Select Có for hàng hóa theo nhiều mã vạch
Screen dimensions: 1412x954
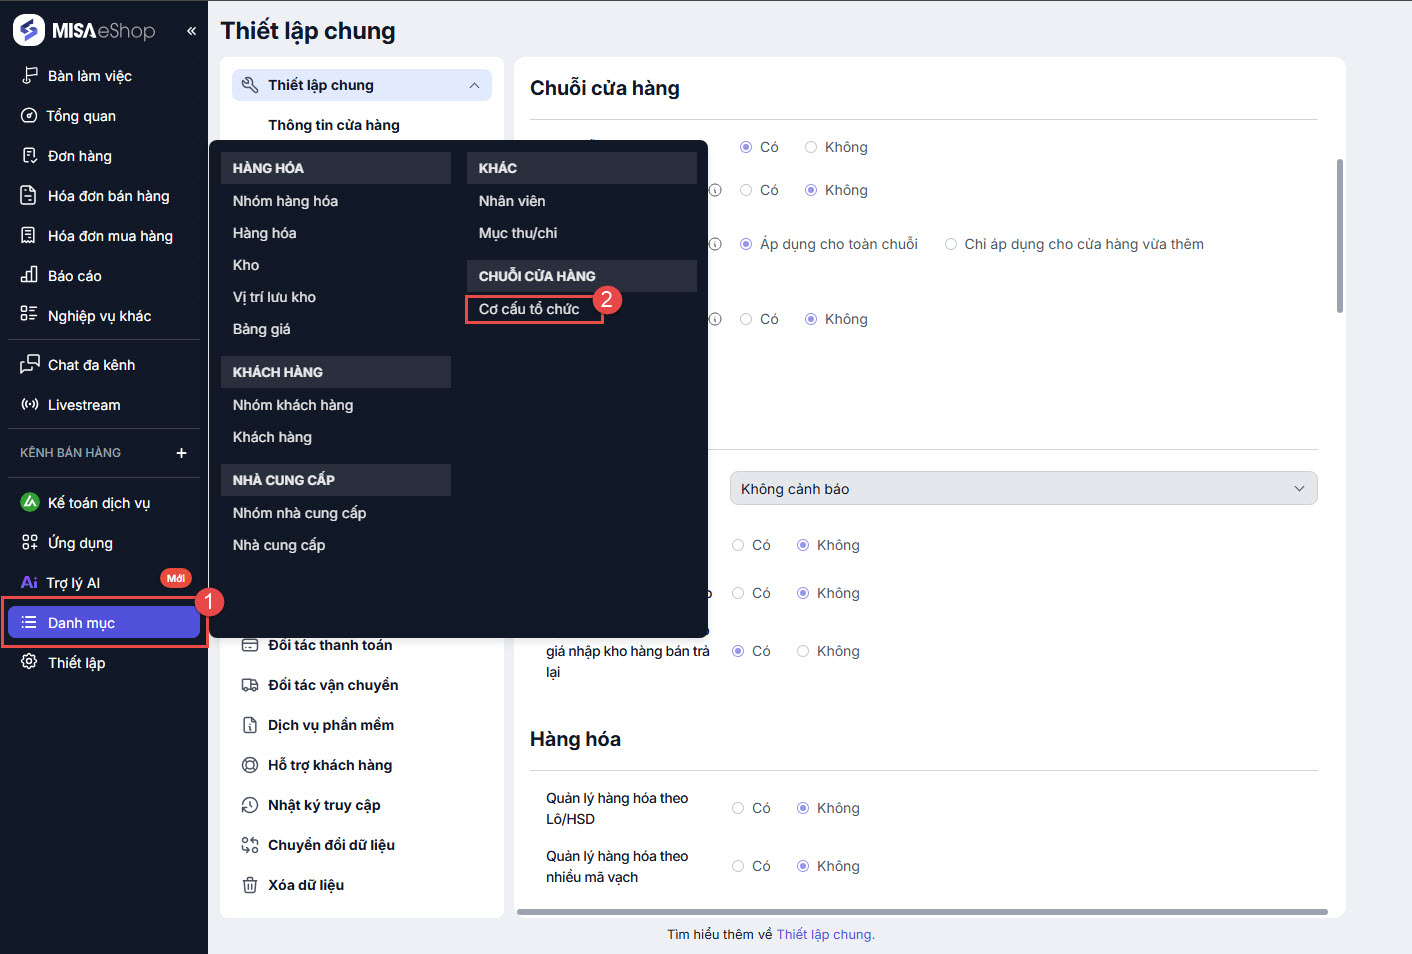[x=738, y=866]
